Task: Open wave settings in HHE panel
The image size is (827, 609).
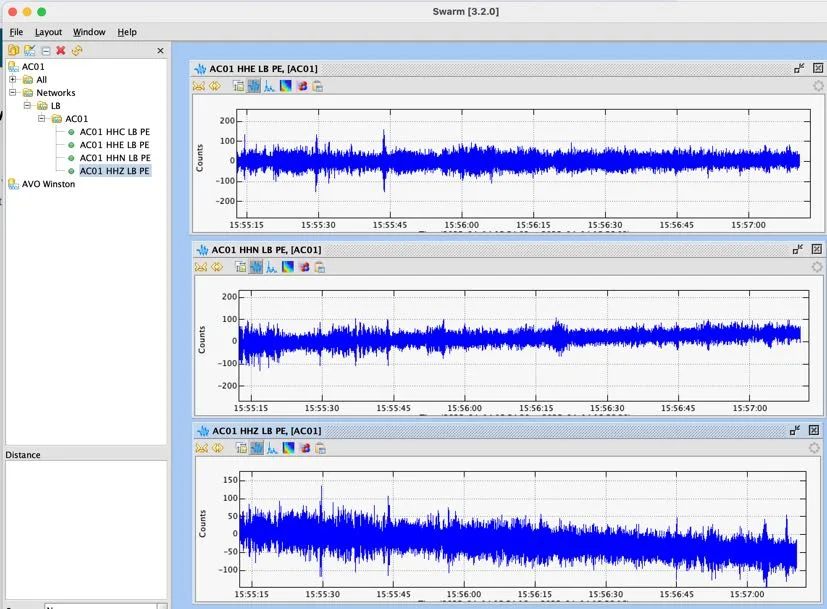Action: coord(238,86)
